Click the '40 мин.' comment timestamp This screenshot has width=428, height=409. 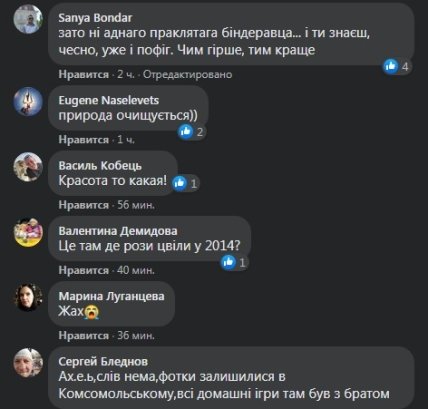click(136, 270)
